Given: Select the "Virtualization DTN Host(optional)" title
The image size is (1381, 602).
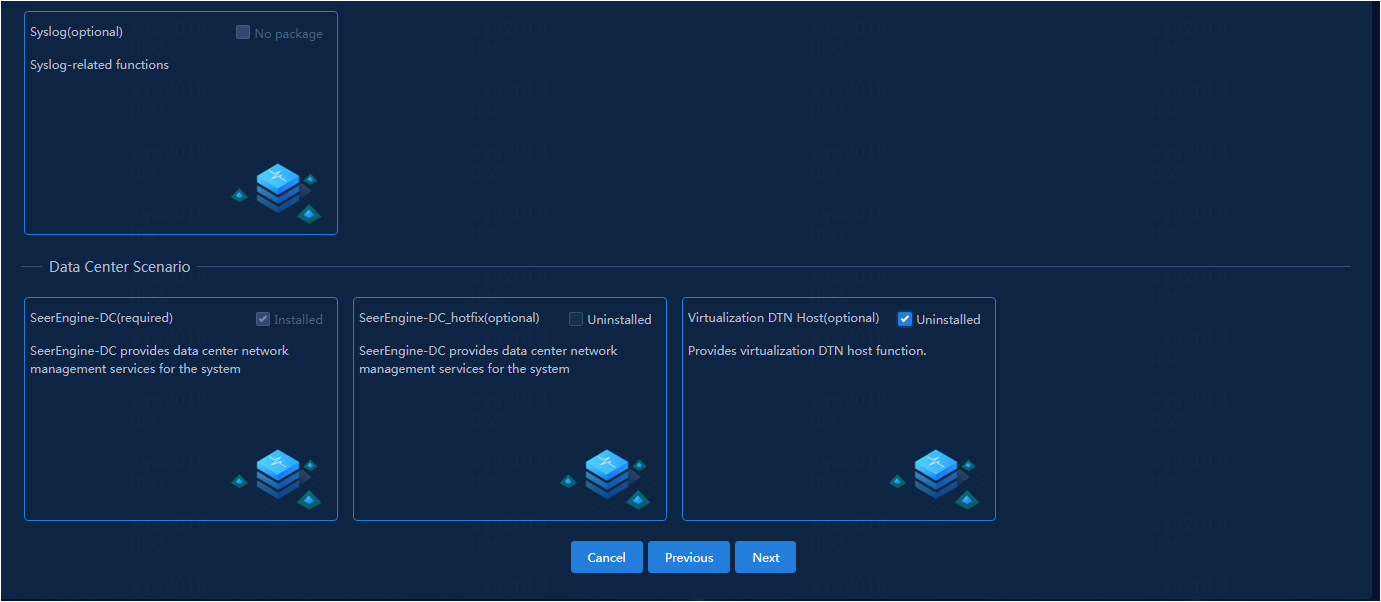Looking at the screenshot, I should (784, 318).
